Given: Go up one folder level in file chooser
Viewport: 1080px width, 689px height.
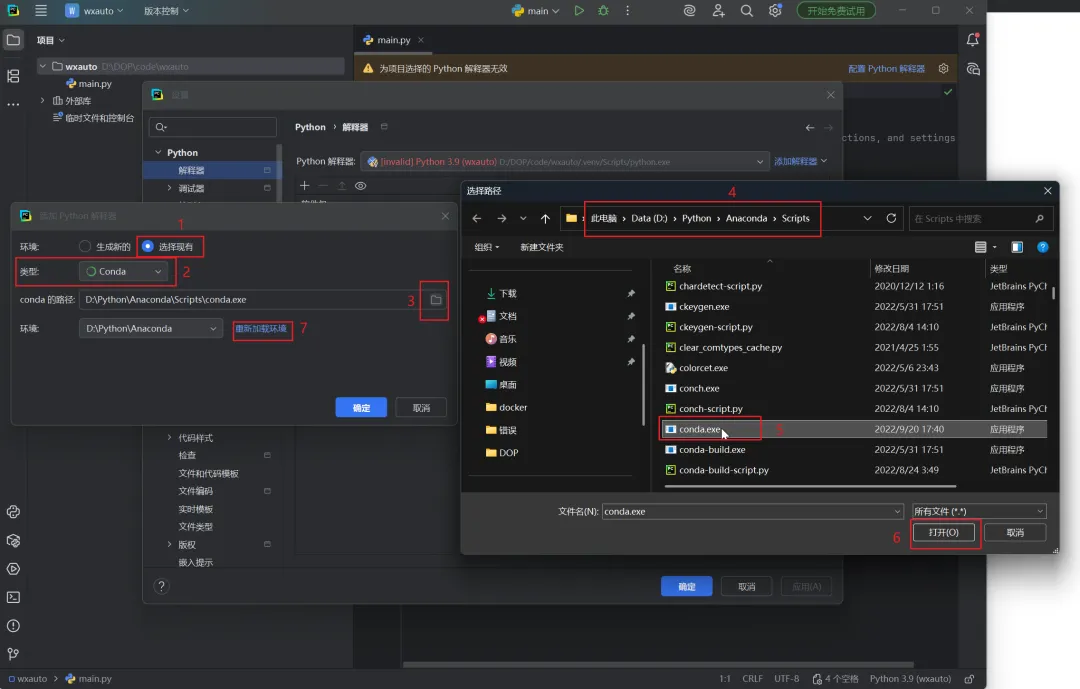Looking at the screenshot, I should pyautogui.click(x=546, y=218).
